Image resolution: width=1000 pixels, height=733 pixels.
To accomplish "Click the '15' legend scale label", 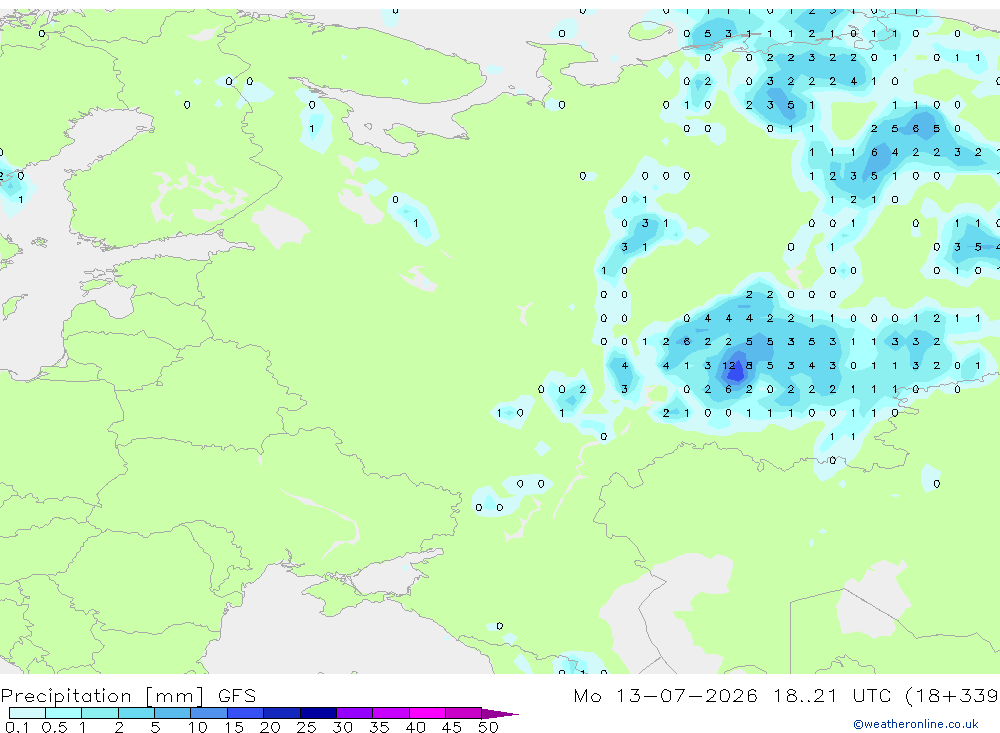I will point(234,727).
